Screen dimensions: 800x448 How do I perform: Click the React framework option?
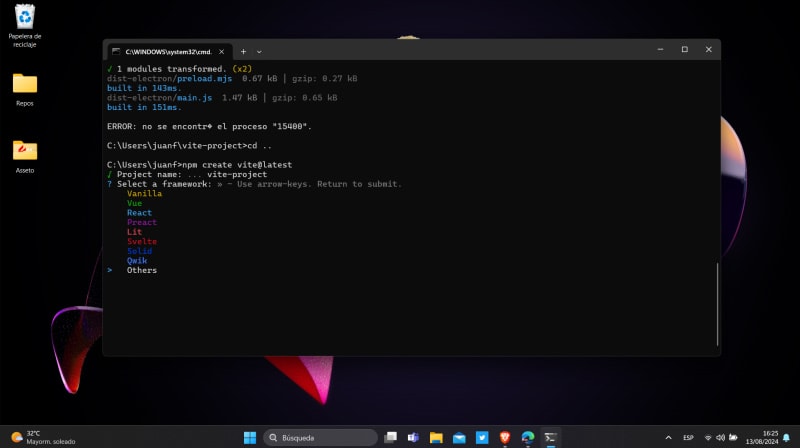click(x=139, y=213)
